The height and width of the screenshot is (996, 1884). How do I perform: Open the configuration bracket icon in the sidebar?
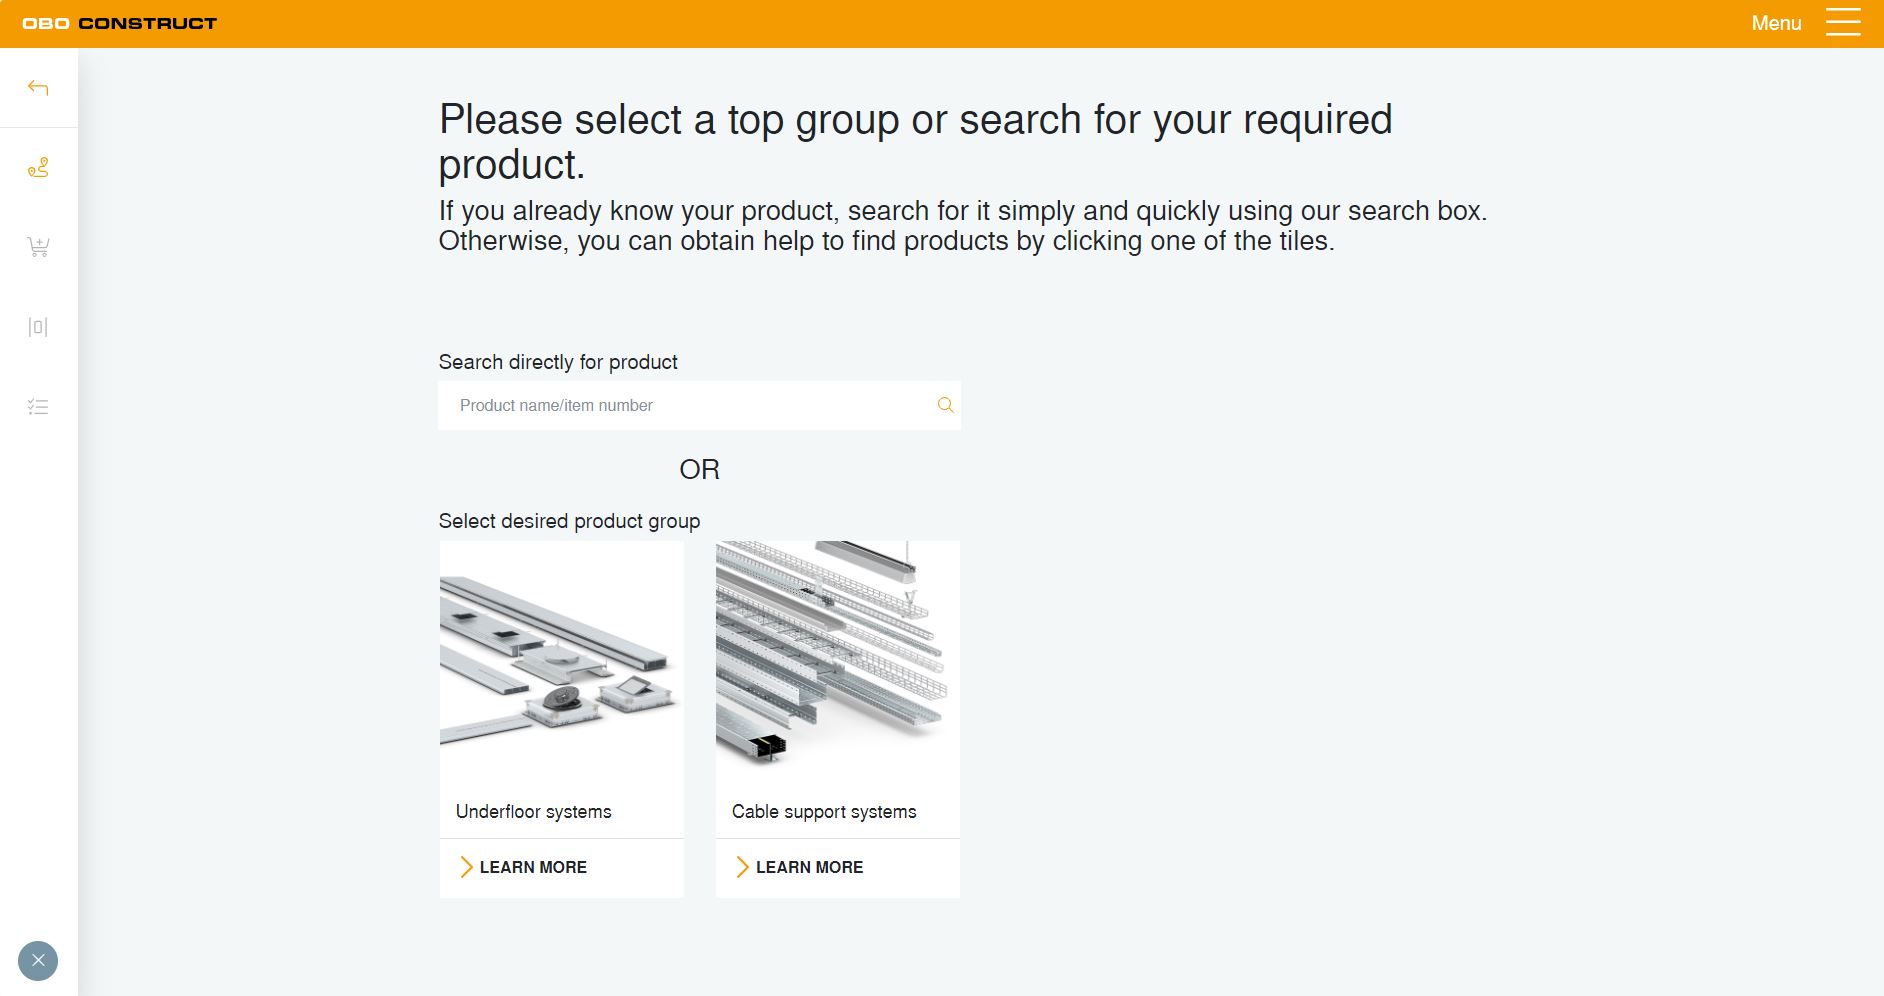[38, 327]
